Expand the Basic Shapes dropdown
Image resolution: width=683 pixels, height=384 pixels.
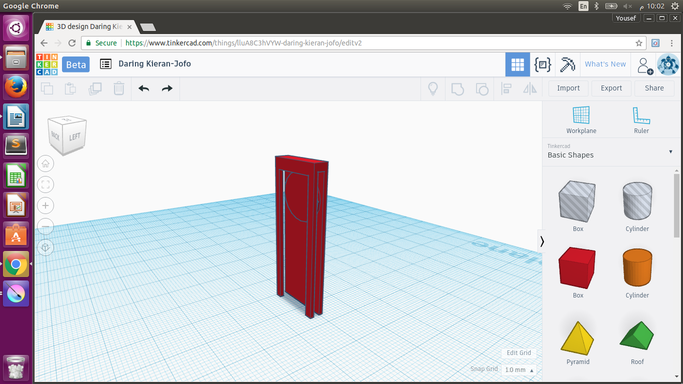(x=670, y=152)
